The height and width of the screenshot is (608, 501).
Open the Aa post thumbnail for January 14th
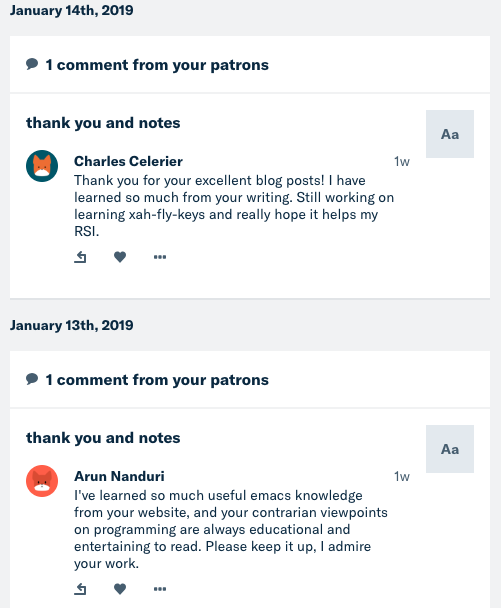pos(450,134)
